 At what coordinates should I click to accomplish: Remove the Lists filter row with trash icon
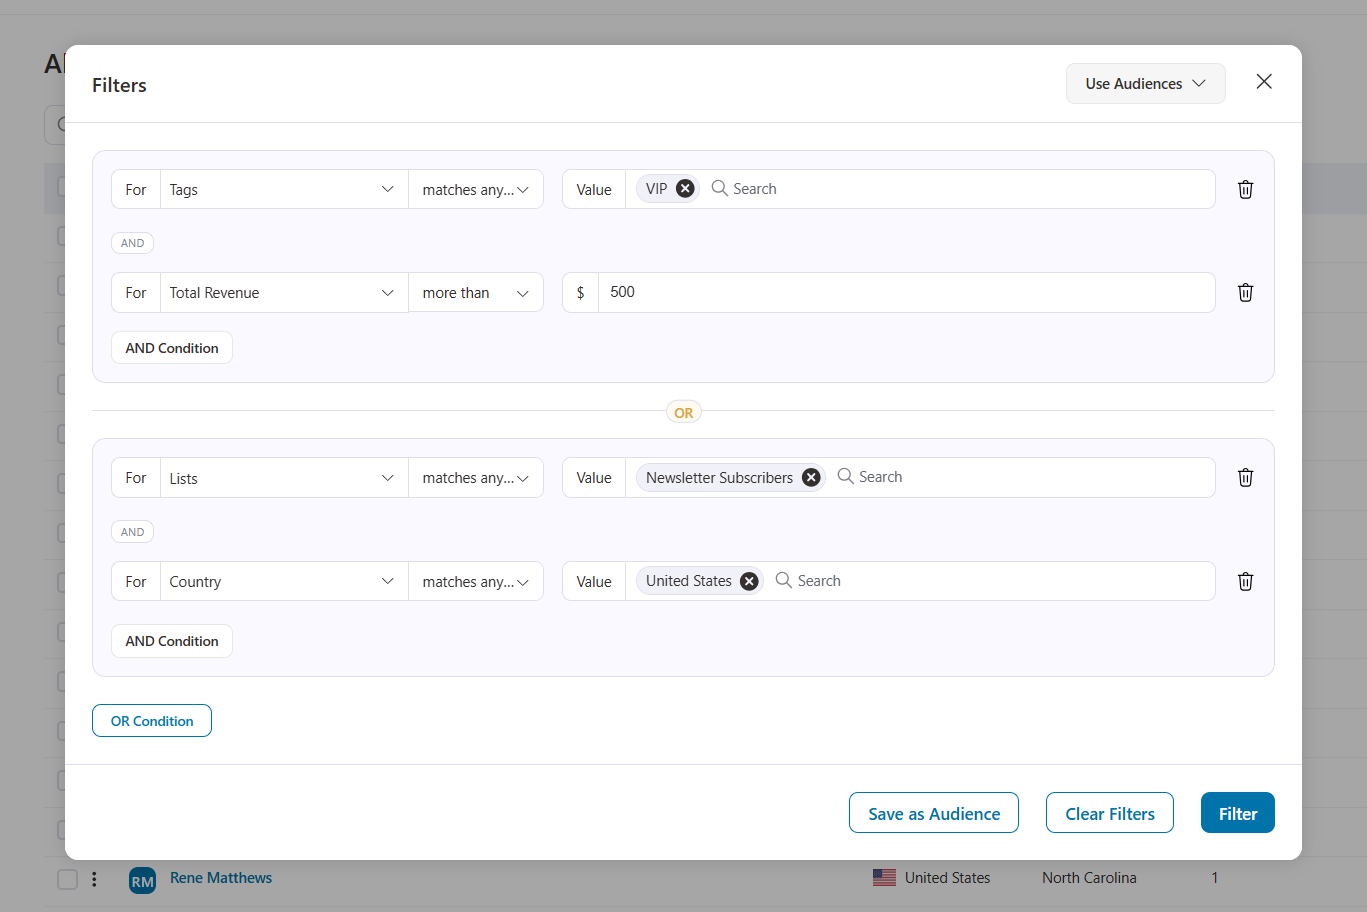click(1245, 477)
